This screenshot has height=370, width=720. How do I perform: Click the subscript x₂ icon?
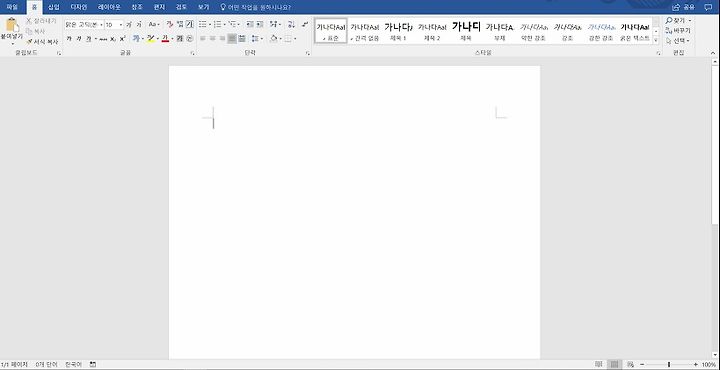click(113, 39)
